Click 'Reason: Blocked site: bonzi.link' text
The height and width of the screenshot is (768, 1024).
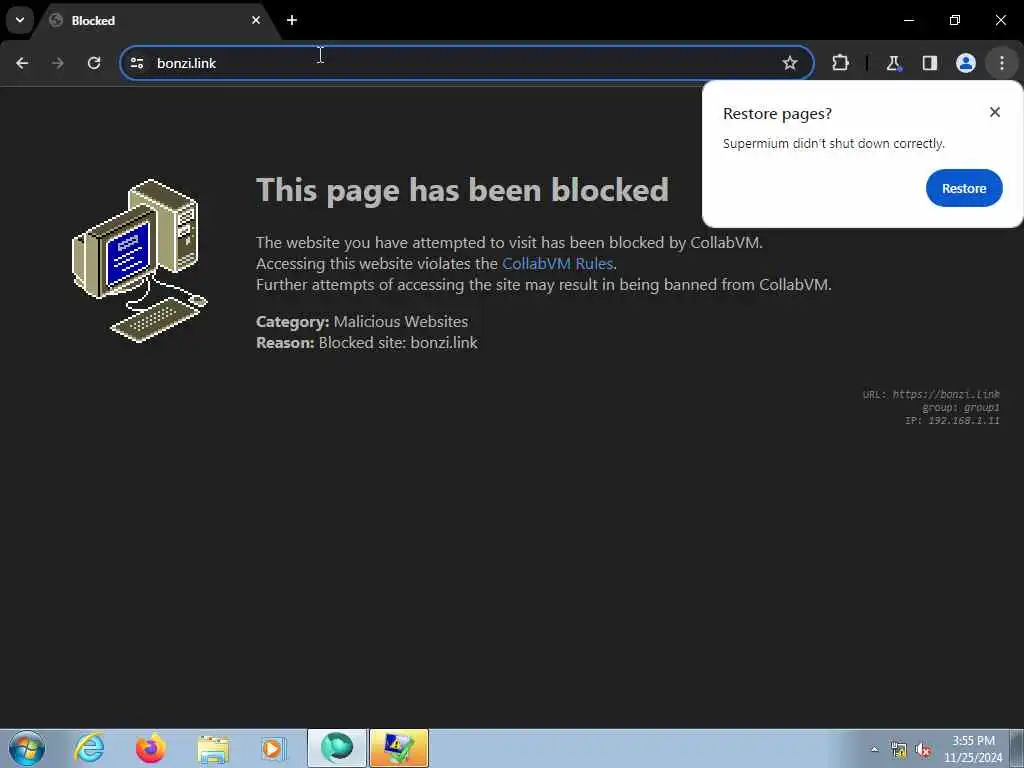coord(366,342)
